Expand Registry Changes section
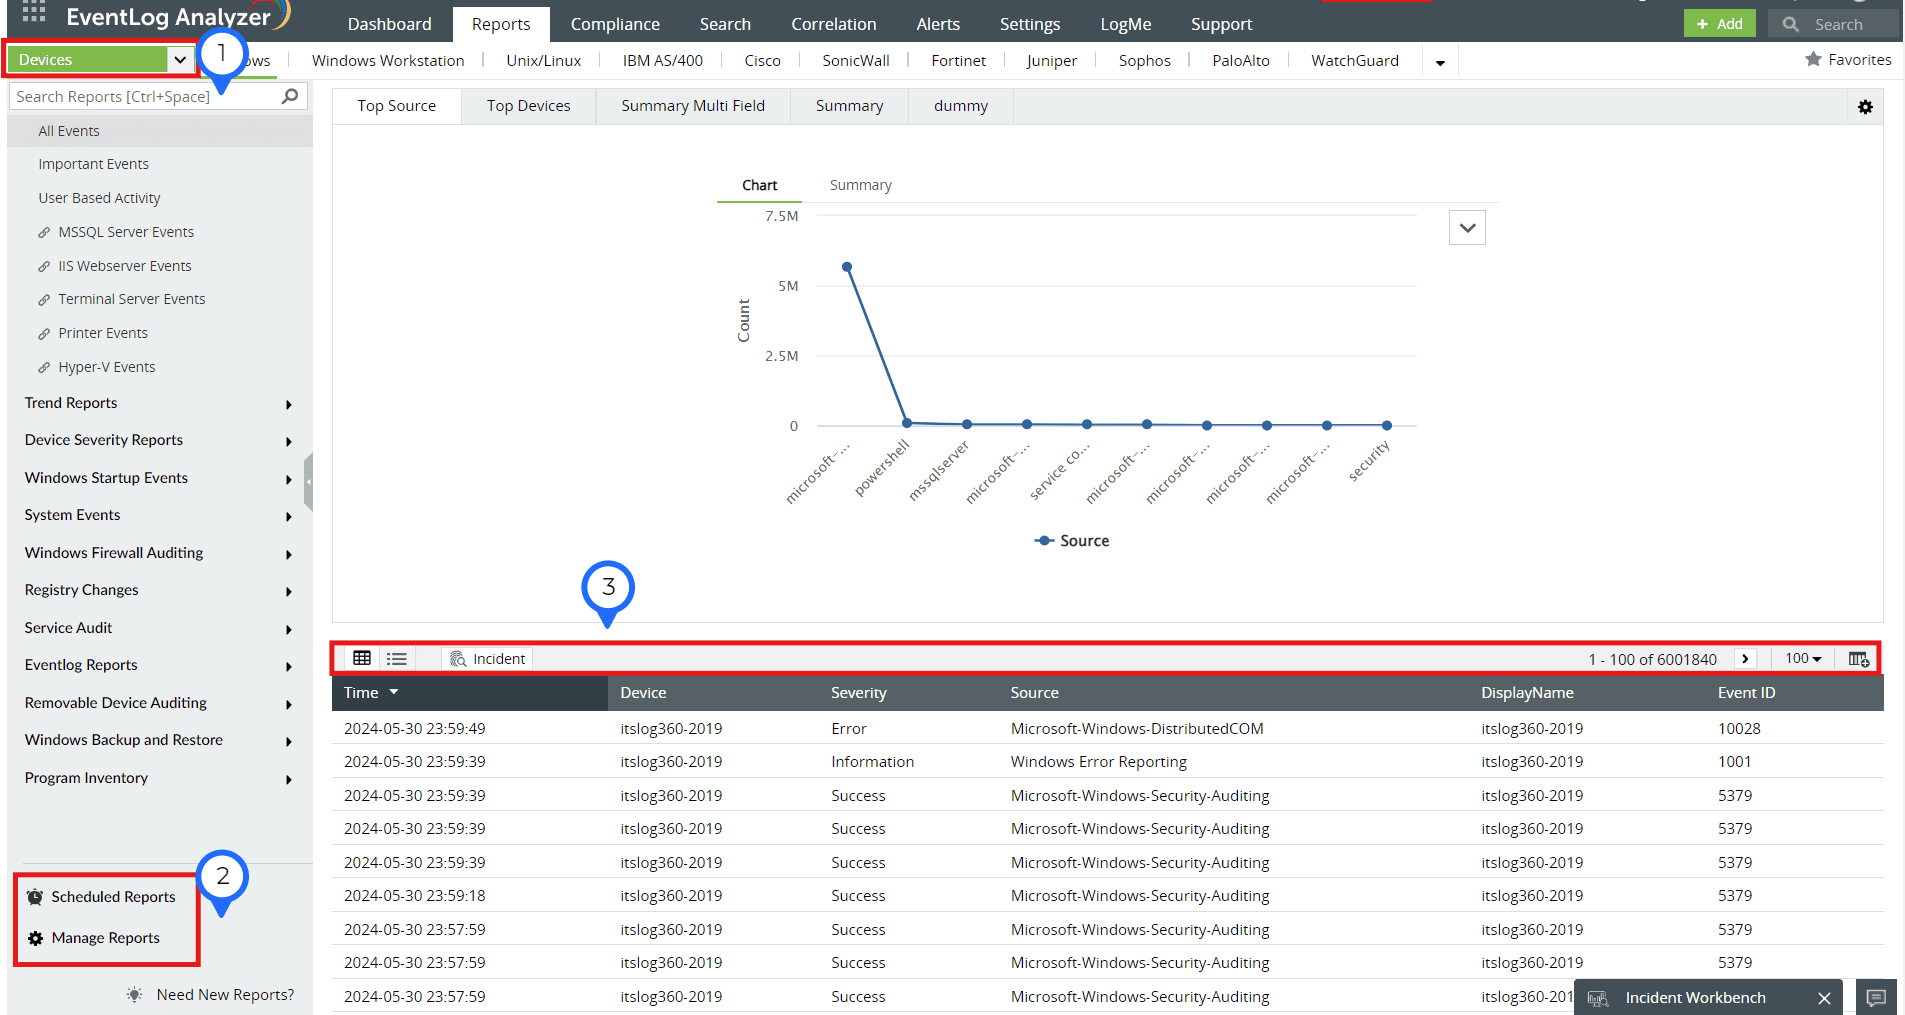The width and height of the screenshot is (1905, 1015). click(x=288, y=592)
